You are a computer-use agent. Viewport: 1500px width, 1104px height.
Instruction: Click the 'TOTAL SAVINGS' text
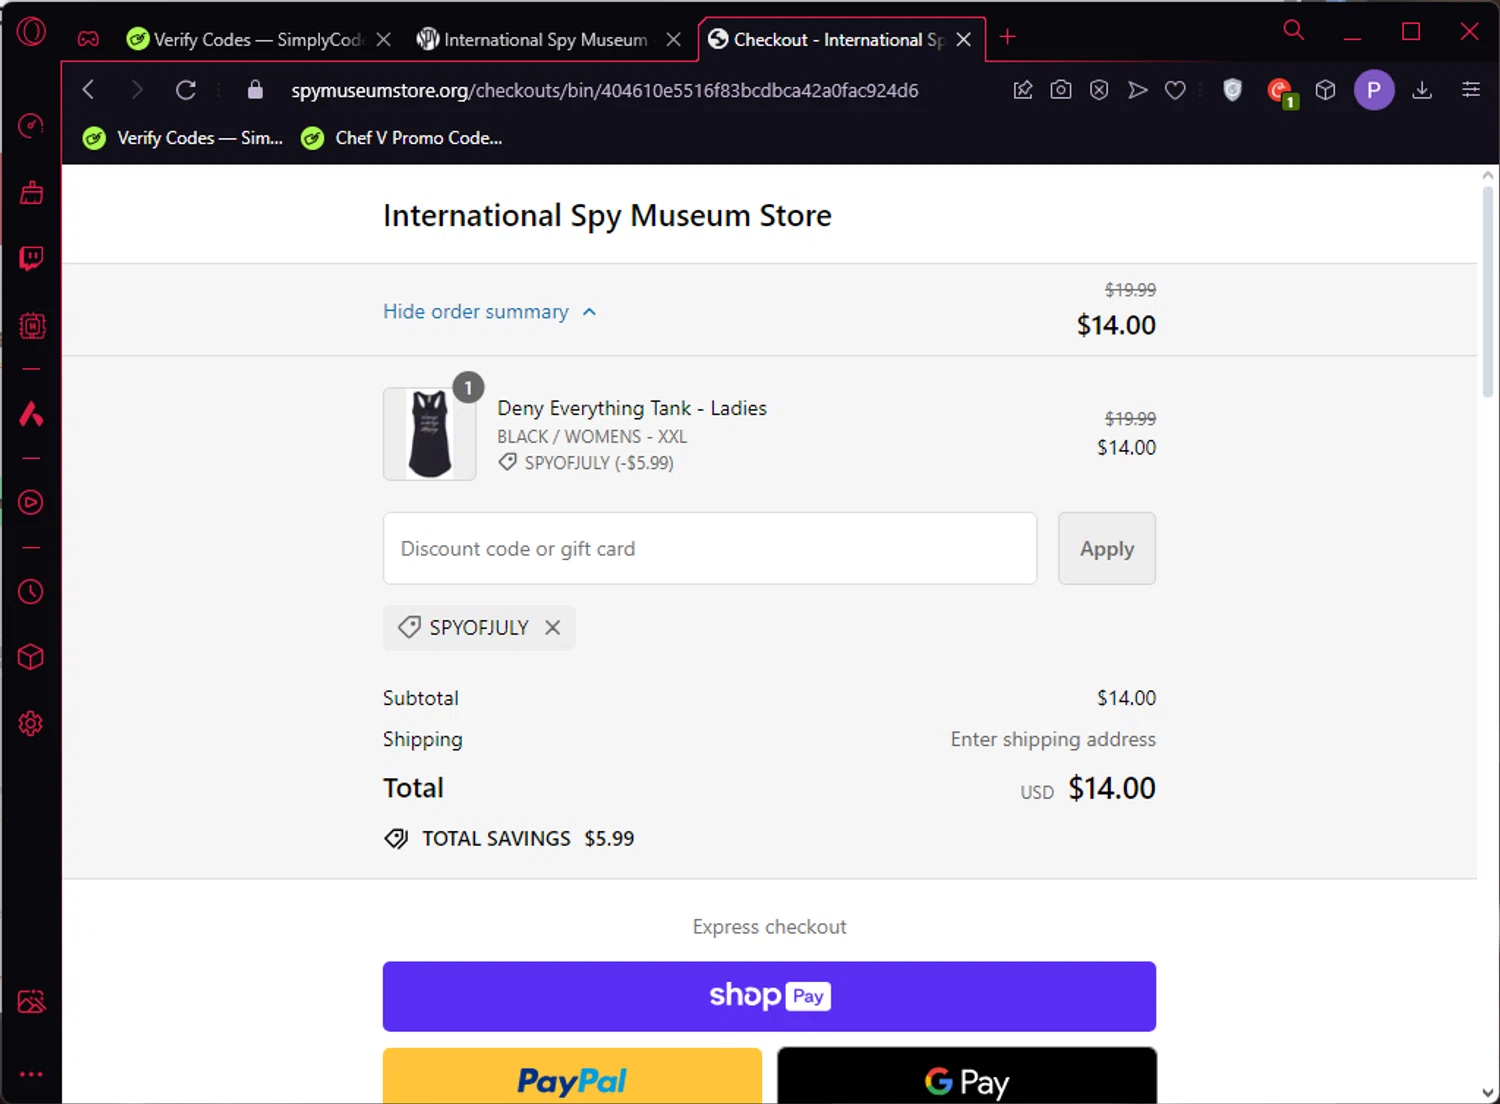496,838
